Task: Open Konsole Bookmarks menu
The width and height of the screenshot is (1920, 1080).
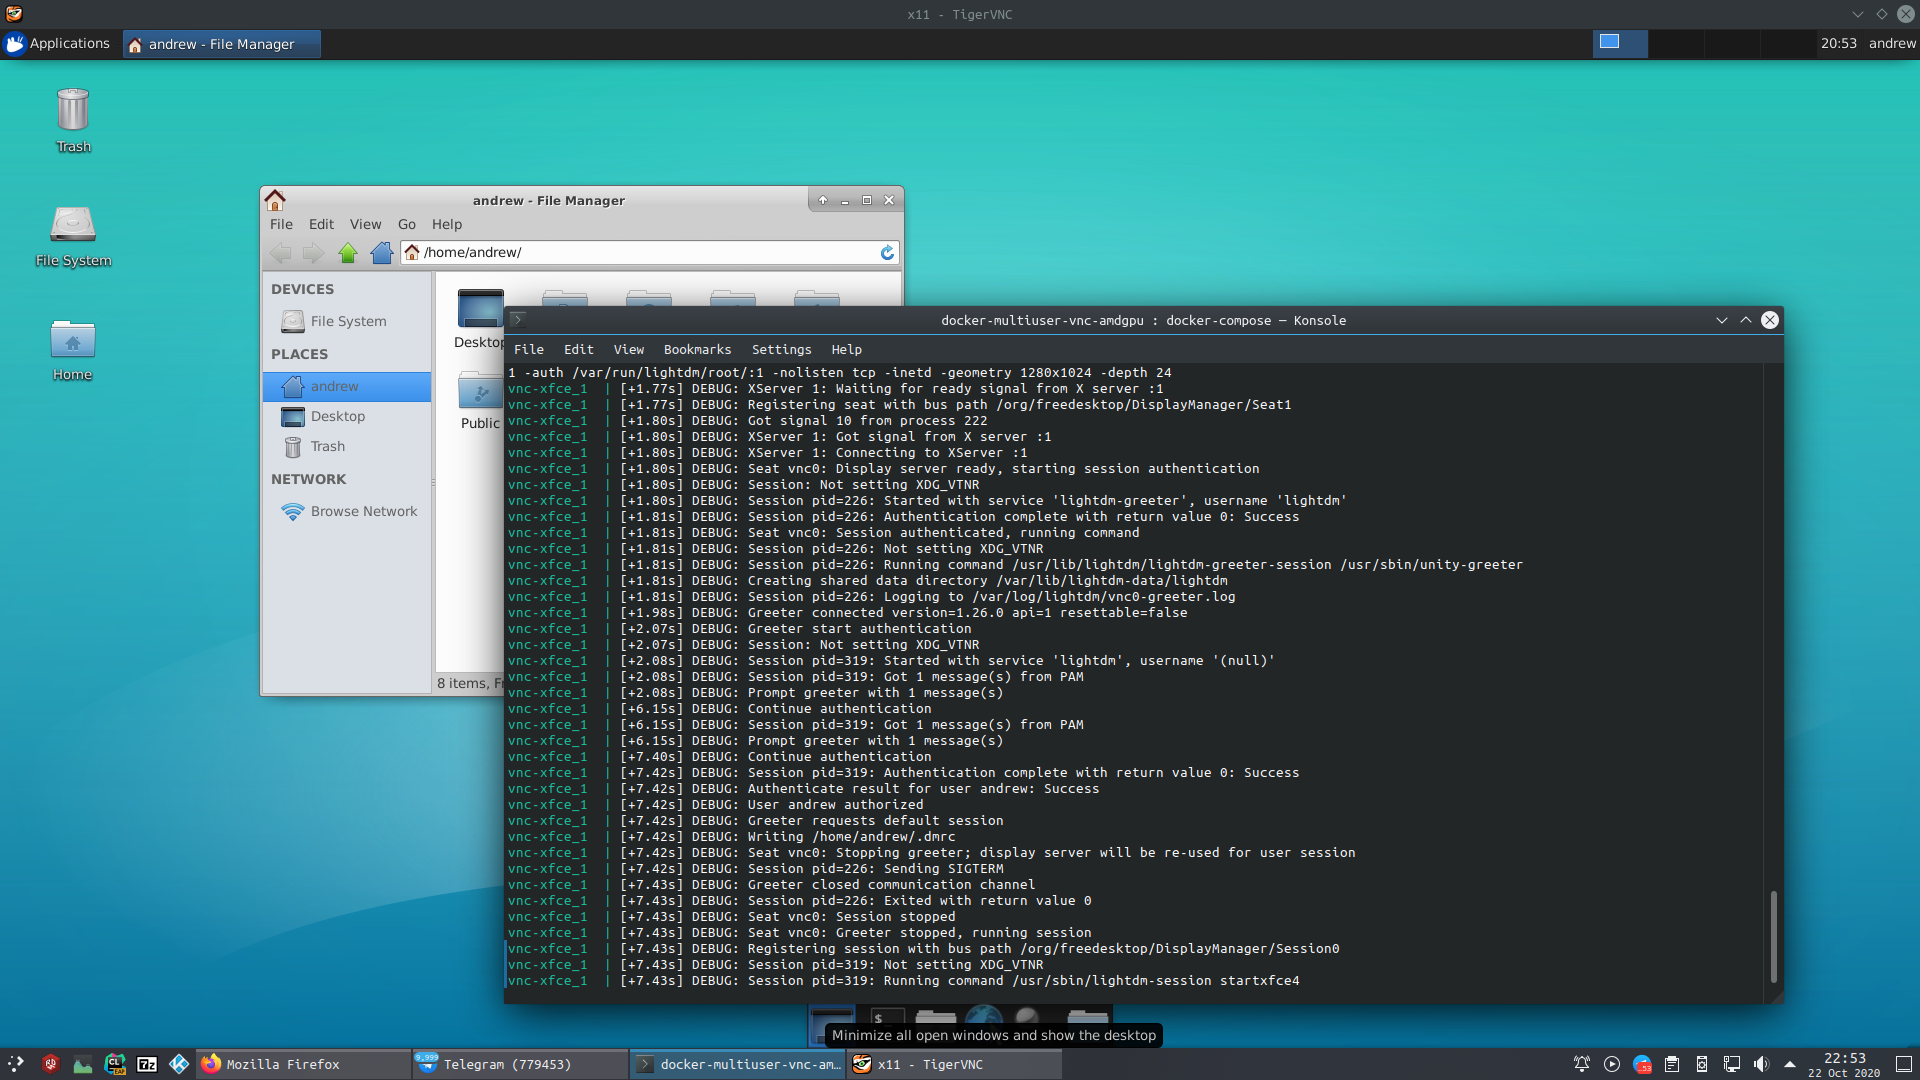Action: pos(697,349)
